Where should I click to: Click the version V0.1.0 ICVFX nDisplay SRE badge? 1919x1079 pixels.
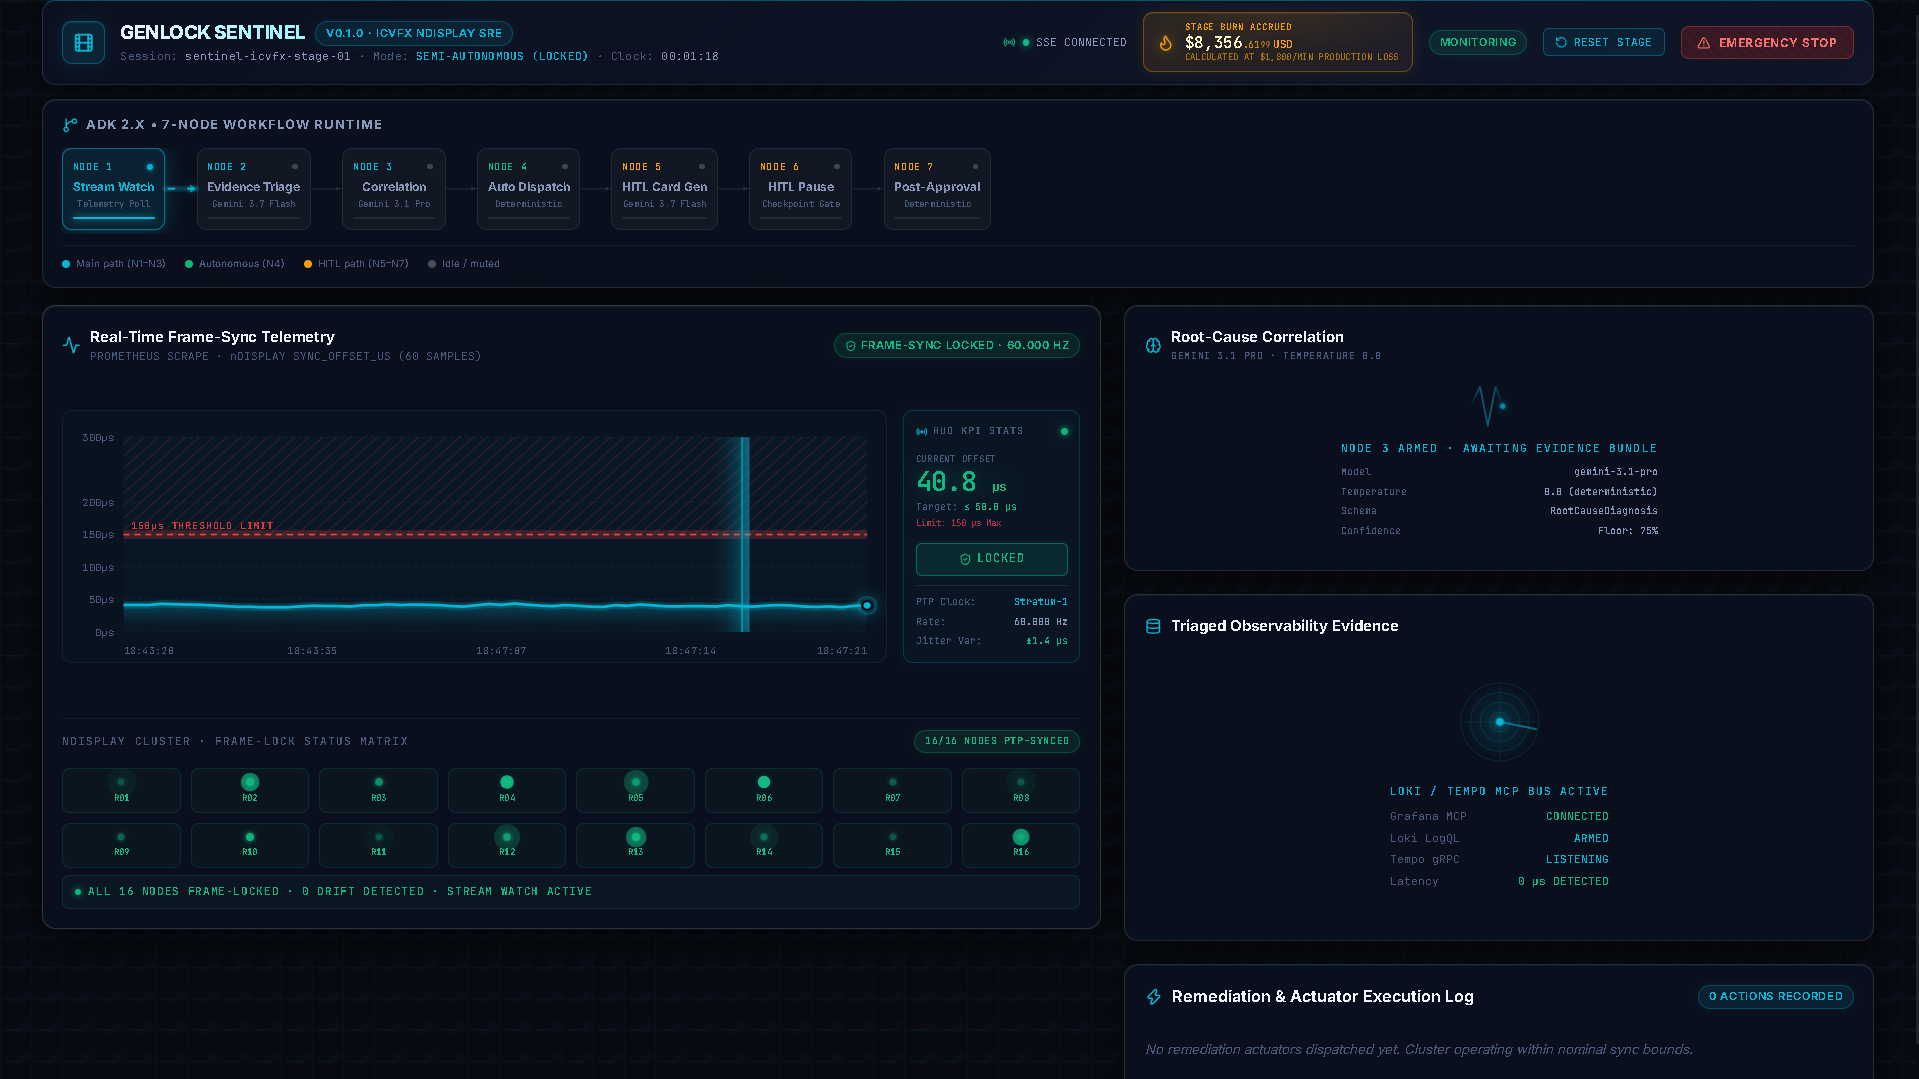(414, 34)
